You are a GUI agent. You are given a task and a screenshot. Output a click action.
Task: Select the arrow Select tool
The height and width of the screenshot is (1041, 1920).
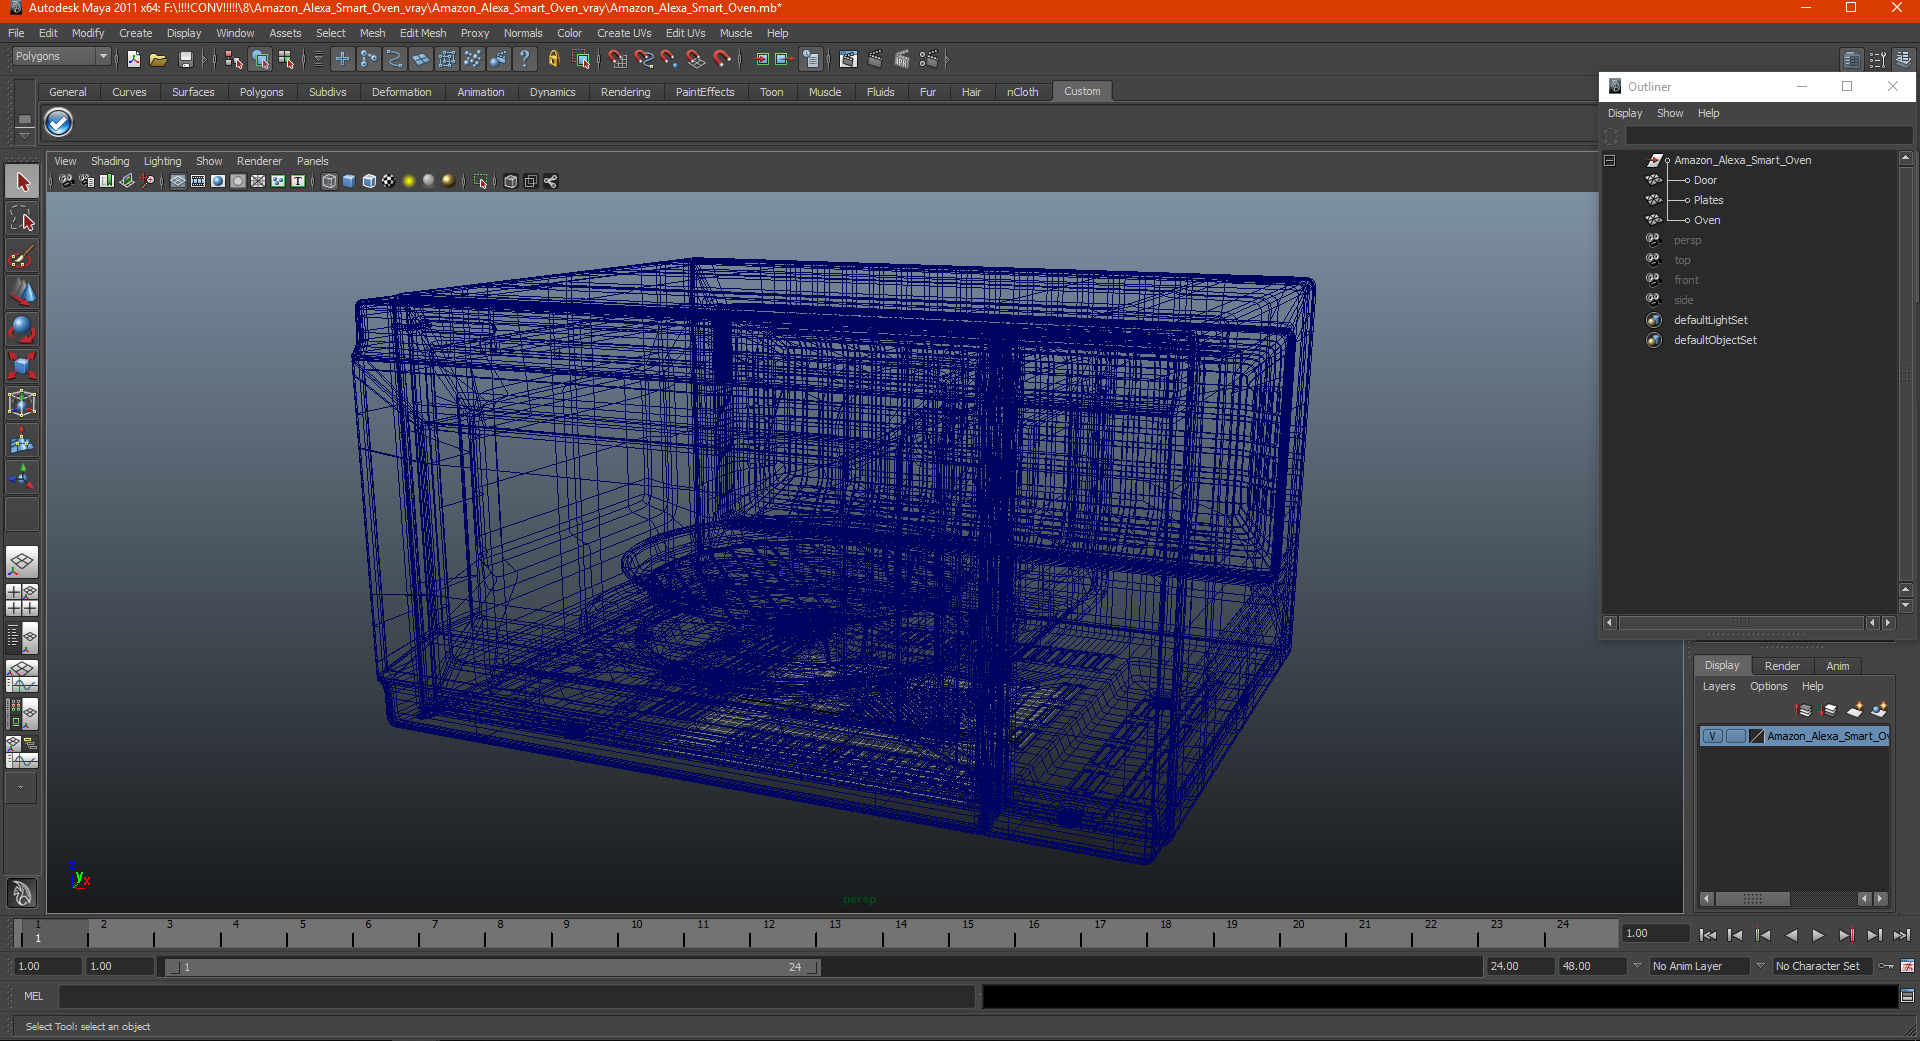22,182
